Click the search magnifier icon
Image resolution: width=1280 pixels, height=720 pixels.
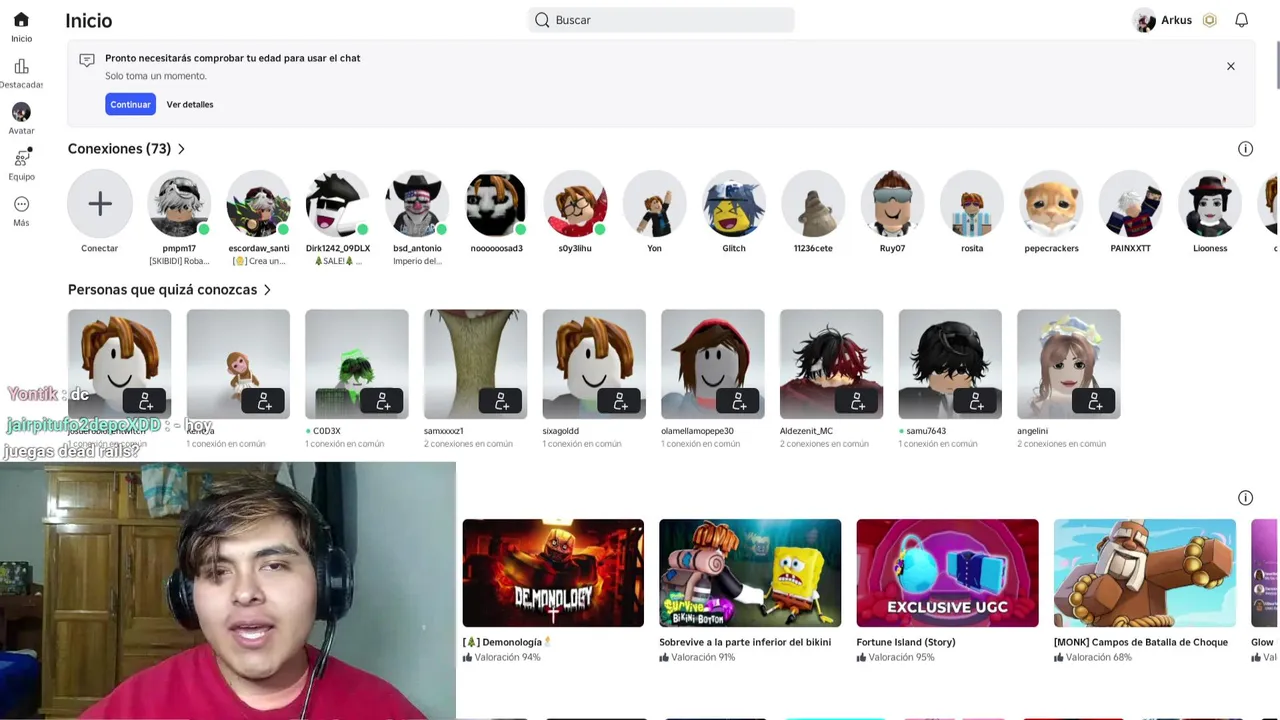point(542,20)
